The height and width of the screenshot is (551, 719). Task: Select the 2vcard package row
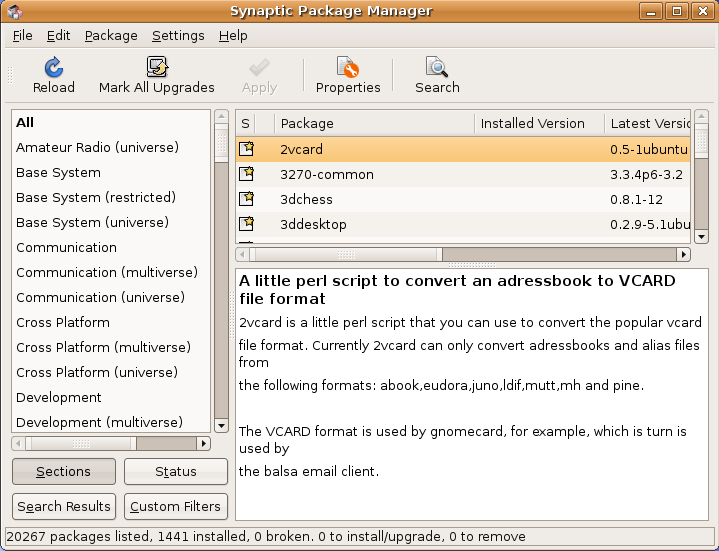[463, 149]
